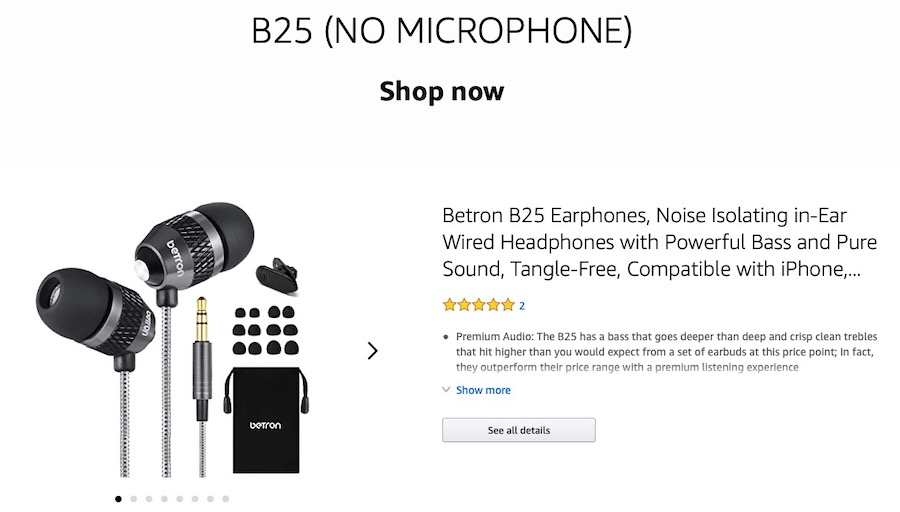Click the next image arrow
The image size is (900, 512).
372,351
